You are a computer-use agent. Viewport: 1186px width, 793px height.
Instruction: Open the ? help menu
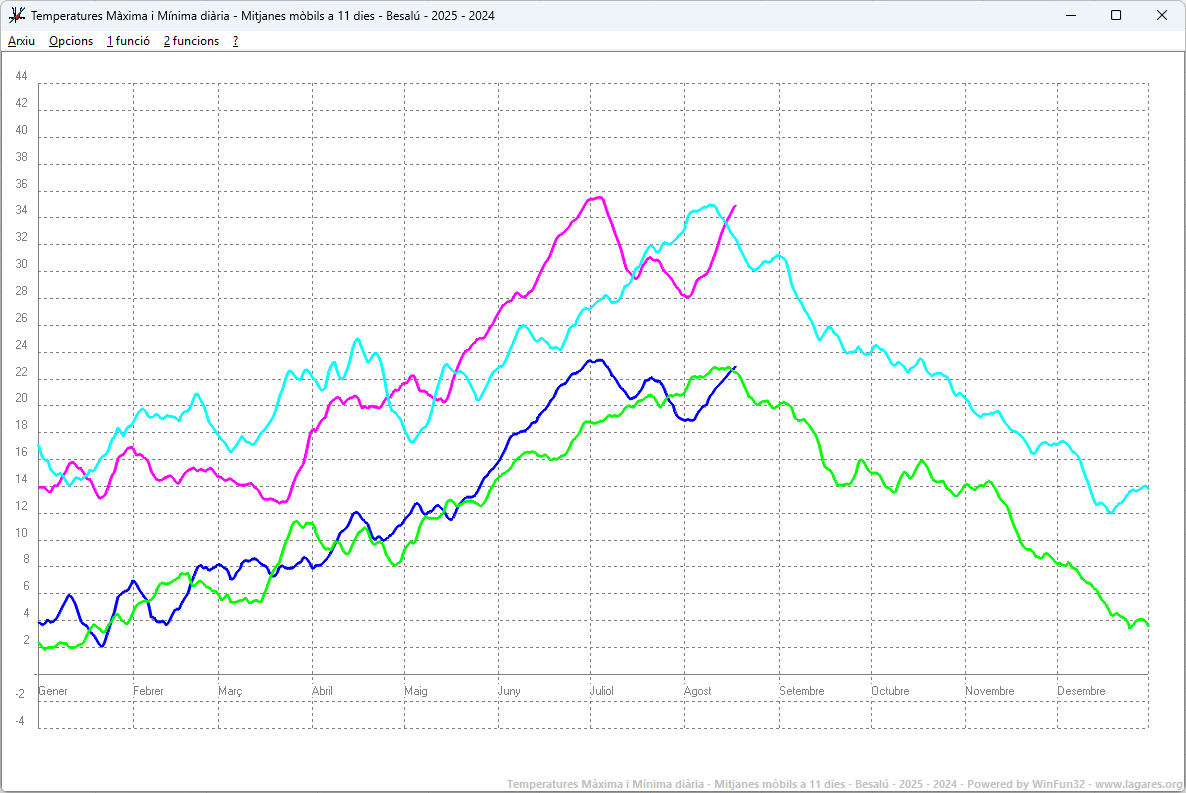[235, 41]
